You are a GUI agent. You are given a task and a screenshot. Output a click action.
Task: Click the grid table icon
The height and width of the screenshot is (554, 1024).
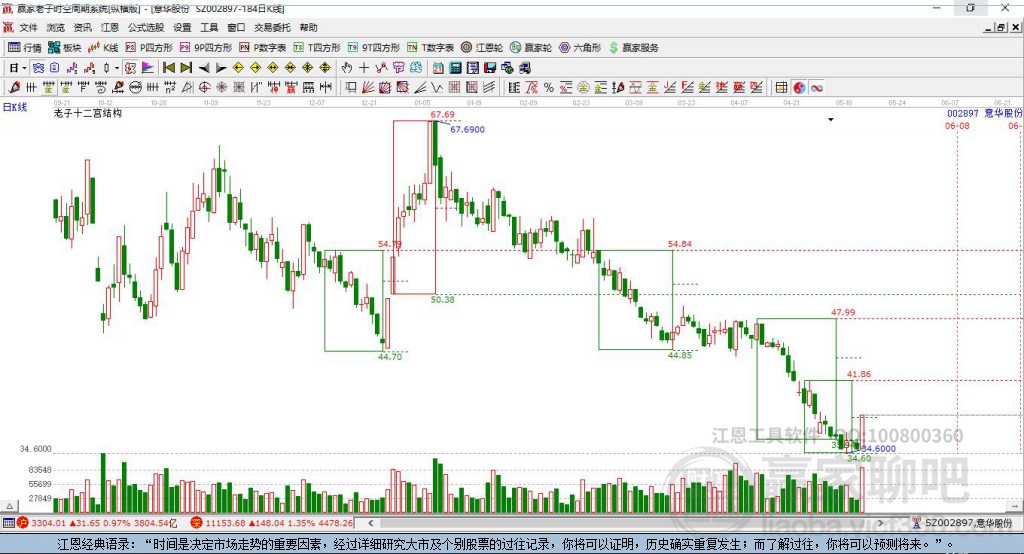[781, 88]
